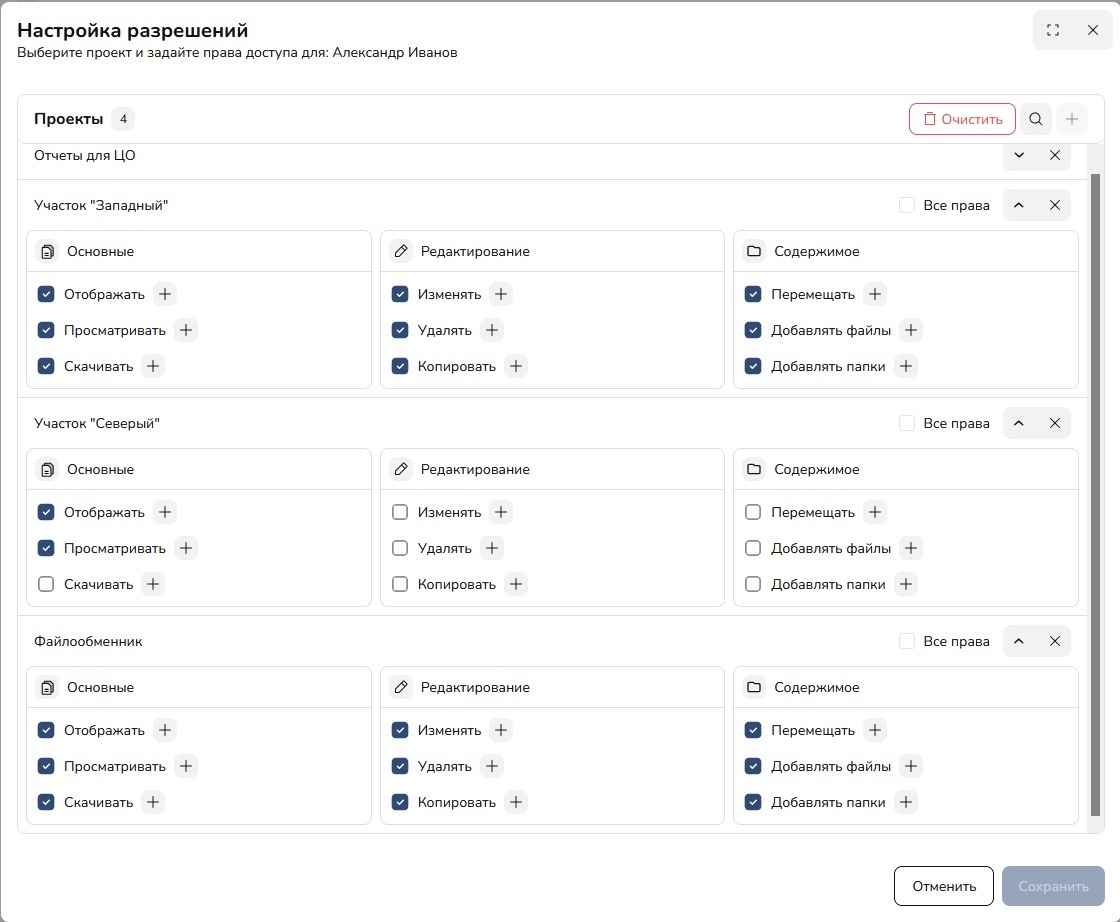Enable Все права for Участок "Северный"
The height and width of the screenshot is (922, 1120).
[907, 423]
